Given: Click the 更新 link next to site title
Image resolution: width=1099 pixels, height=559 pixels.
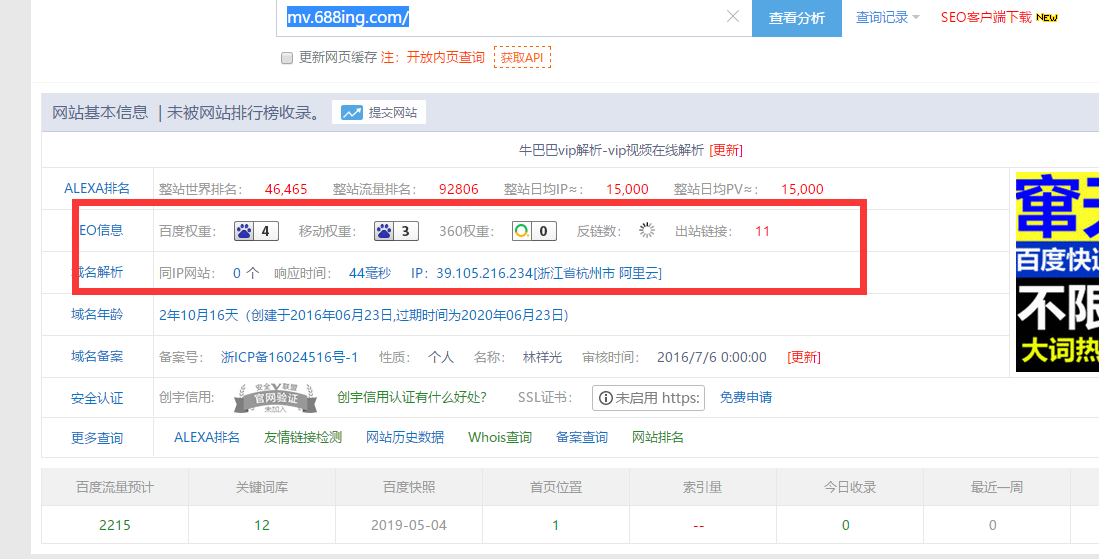Looking at the screenshot, I should (x=726, y=150).
